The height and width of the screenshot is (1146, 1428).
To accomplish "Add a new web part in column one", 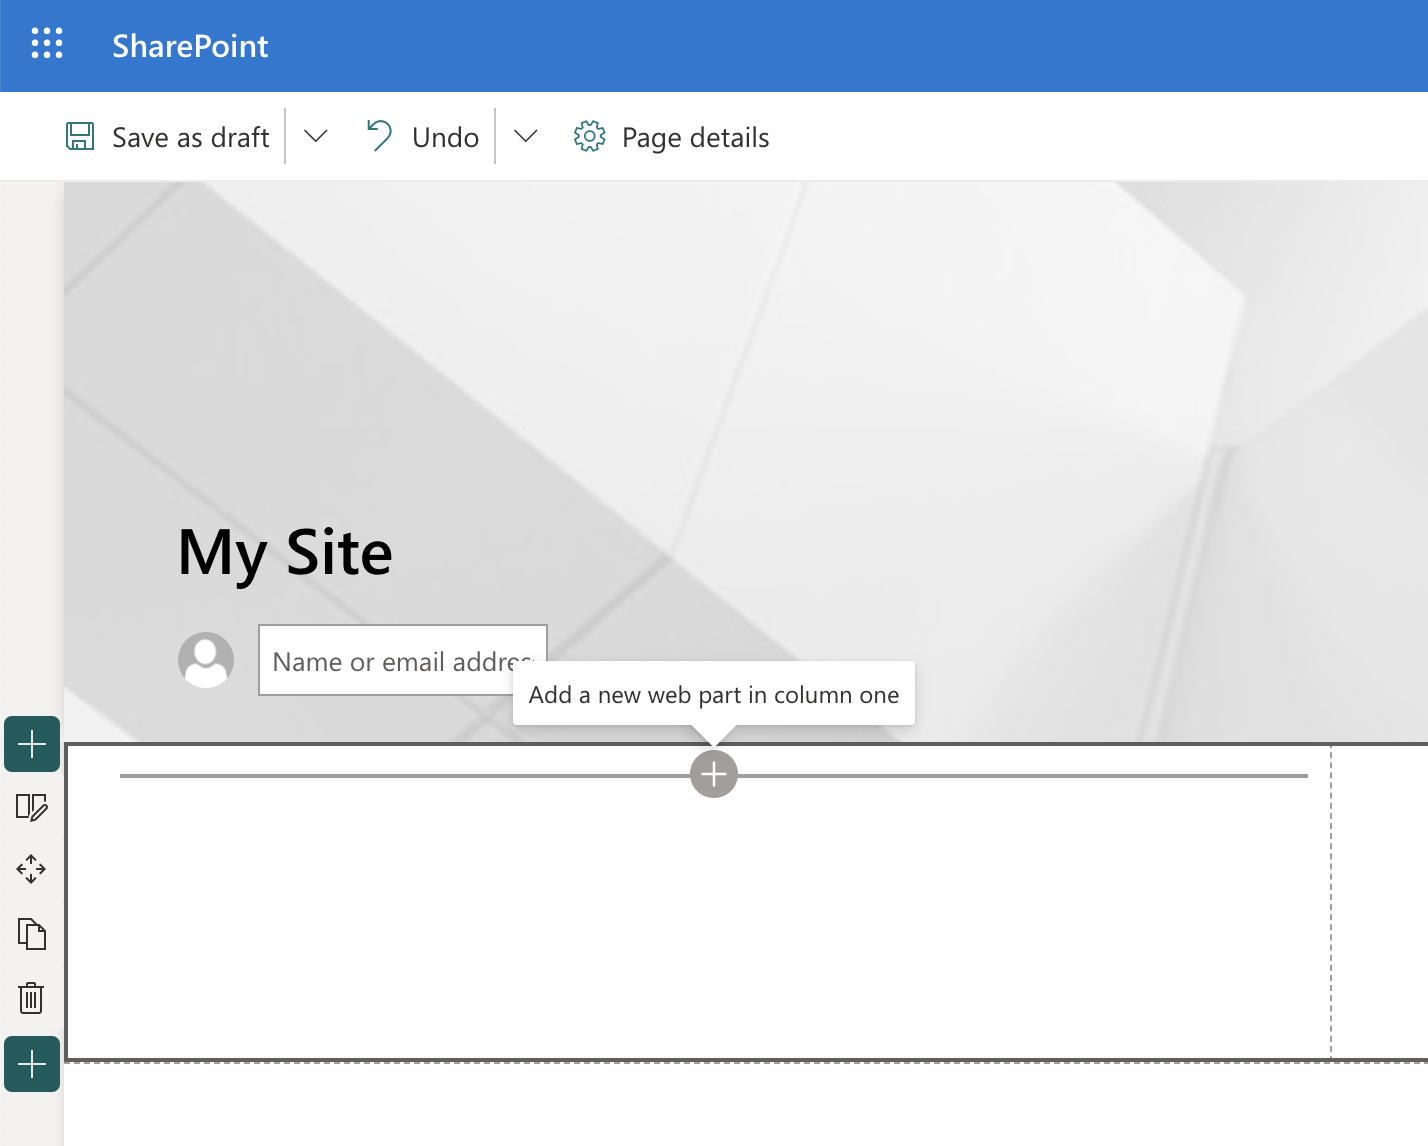I will tap(714, 775).
